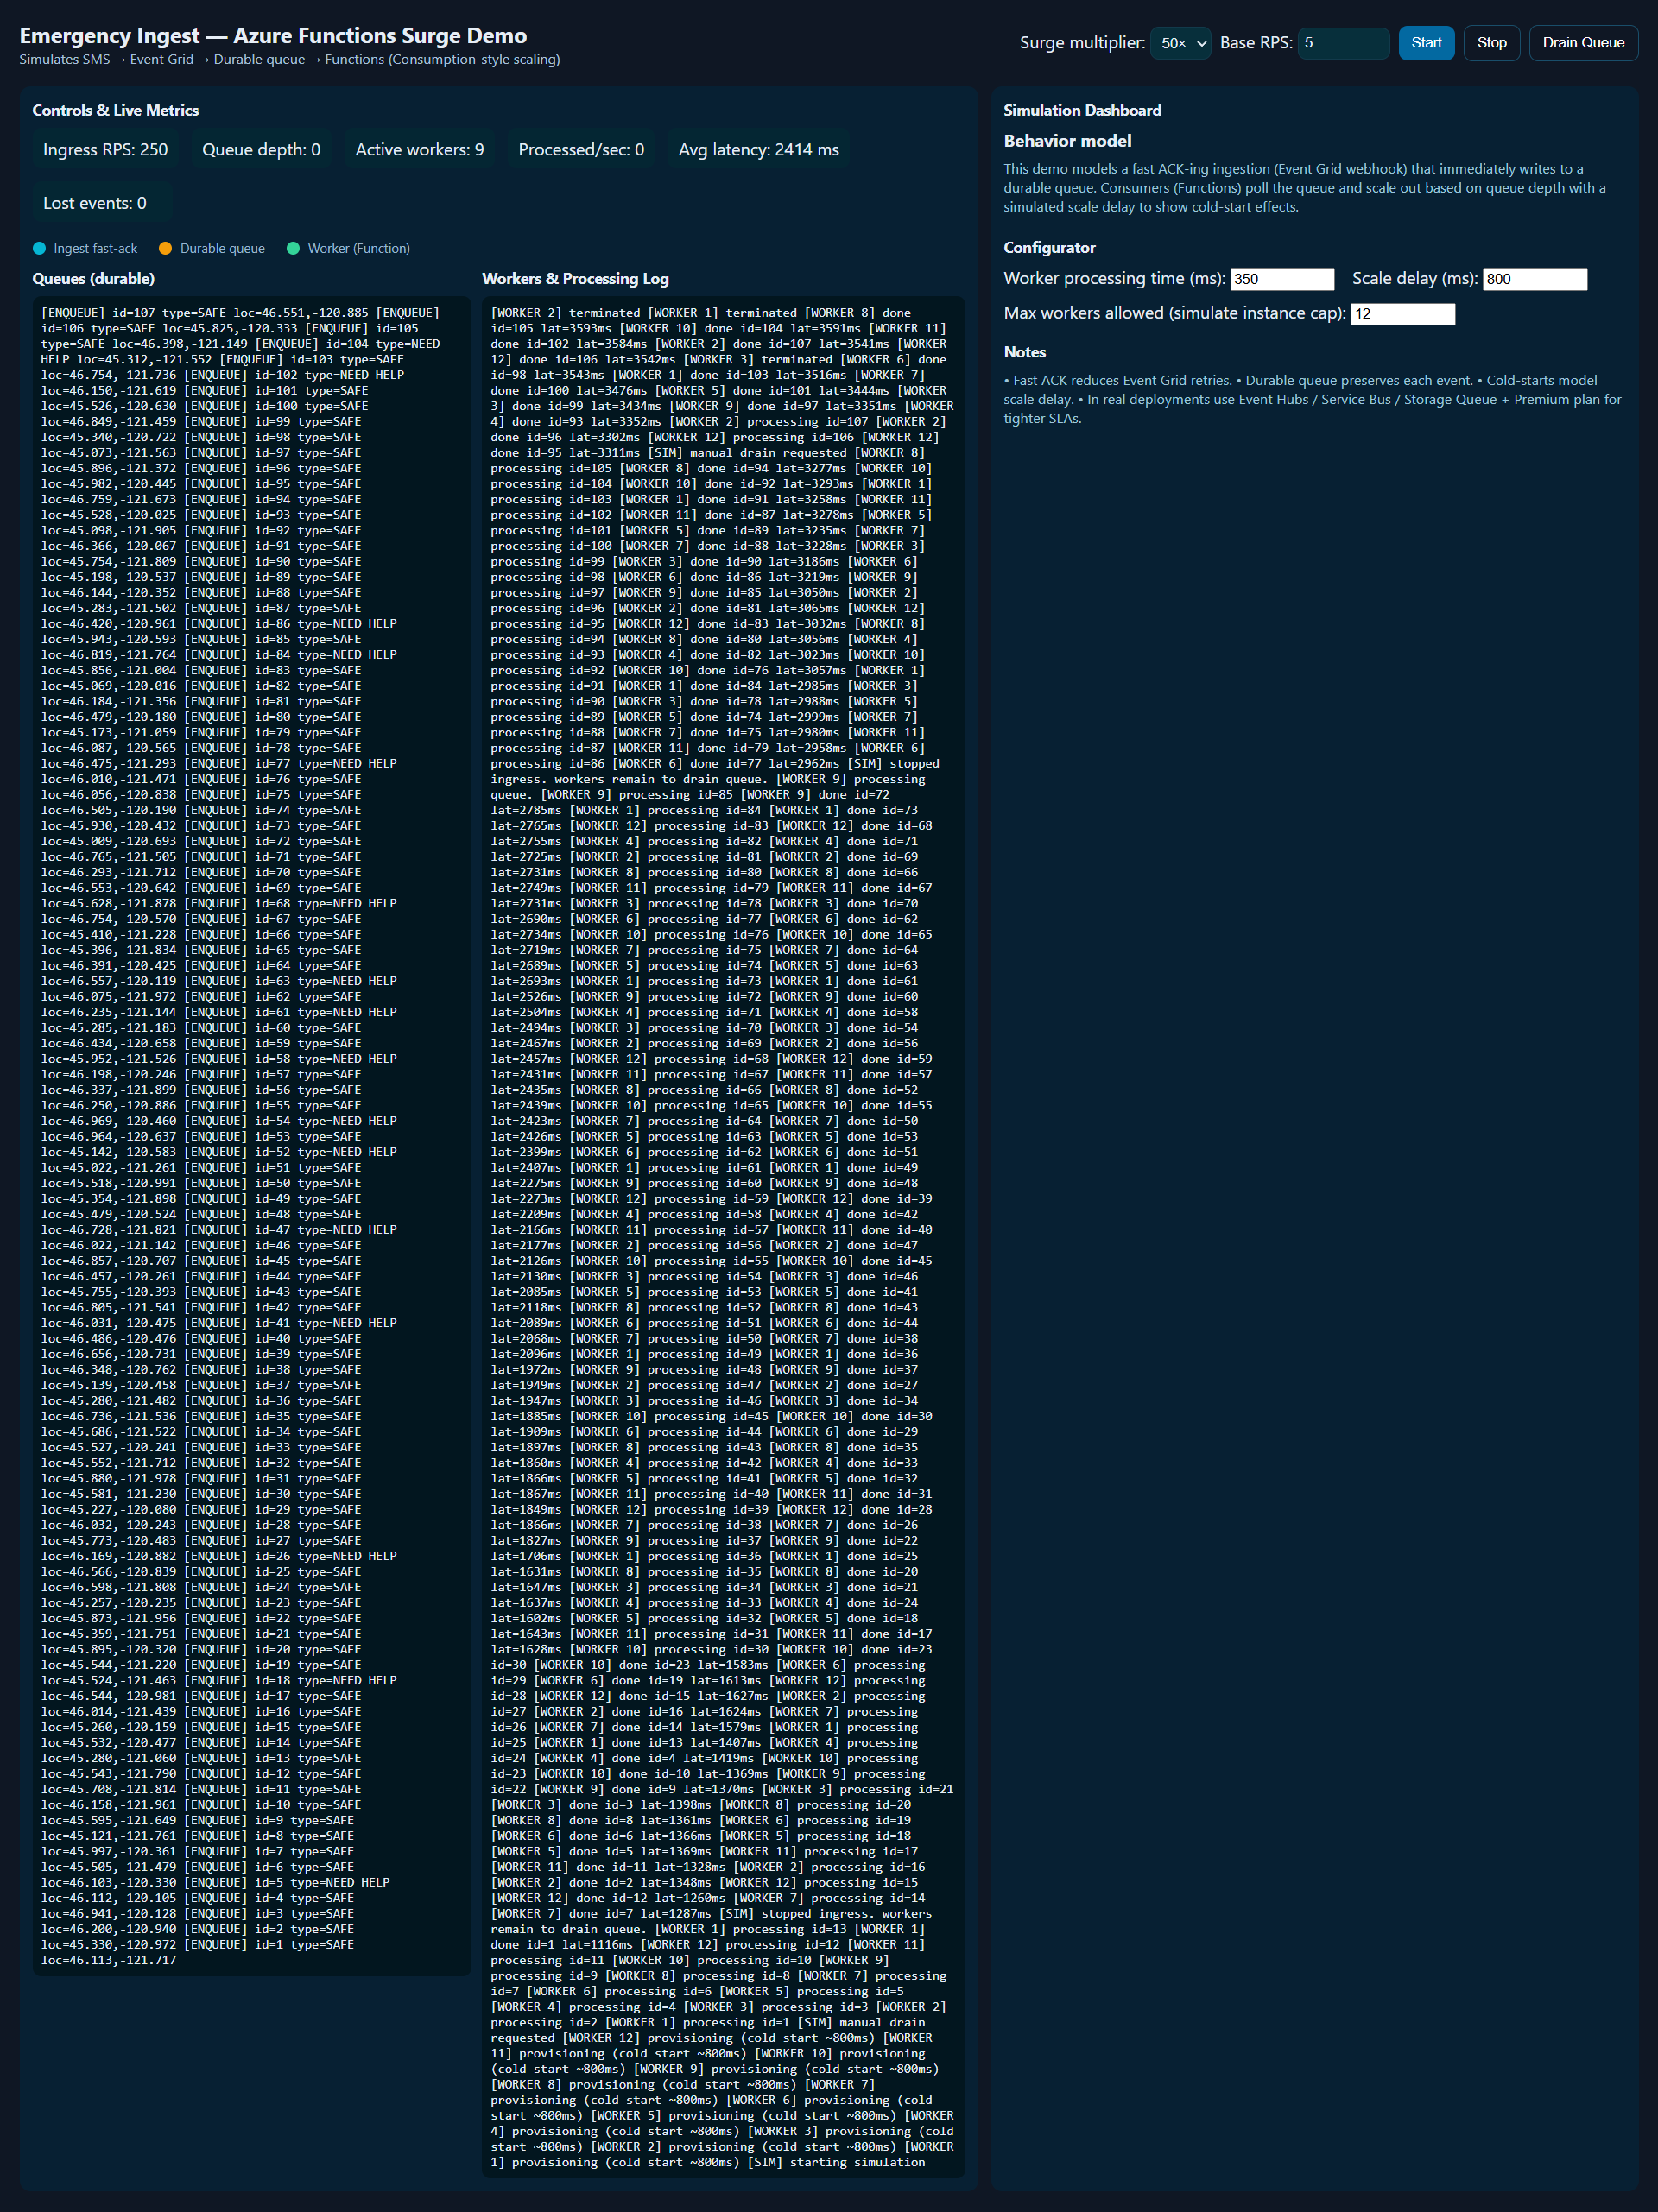
Task: Click the Worker processing time field
Action: click(x=1282, y=279)
